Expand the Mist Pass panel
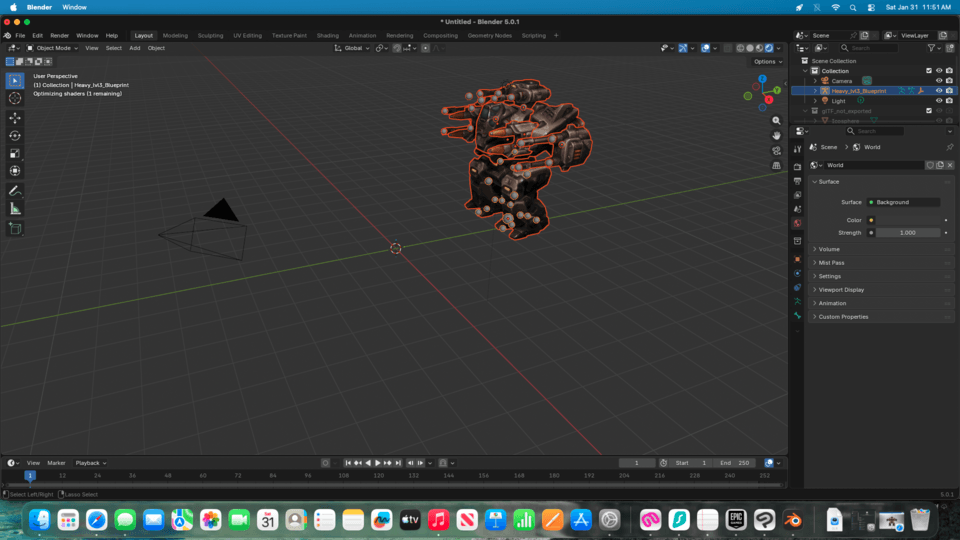This screenshot has width=960, height=540. point(881,263)
